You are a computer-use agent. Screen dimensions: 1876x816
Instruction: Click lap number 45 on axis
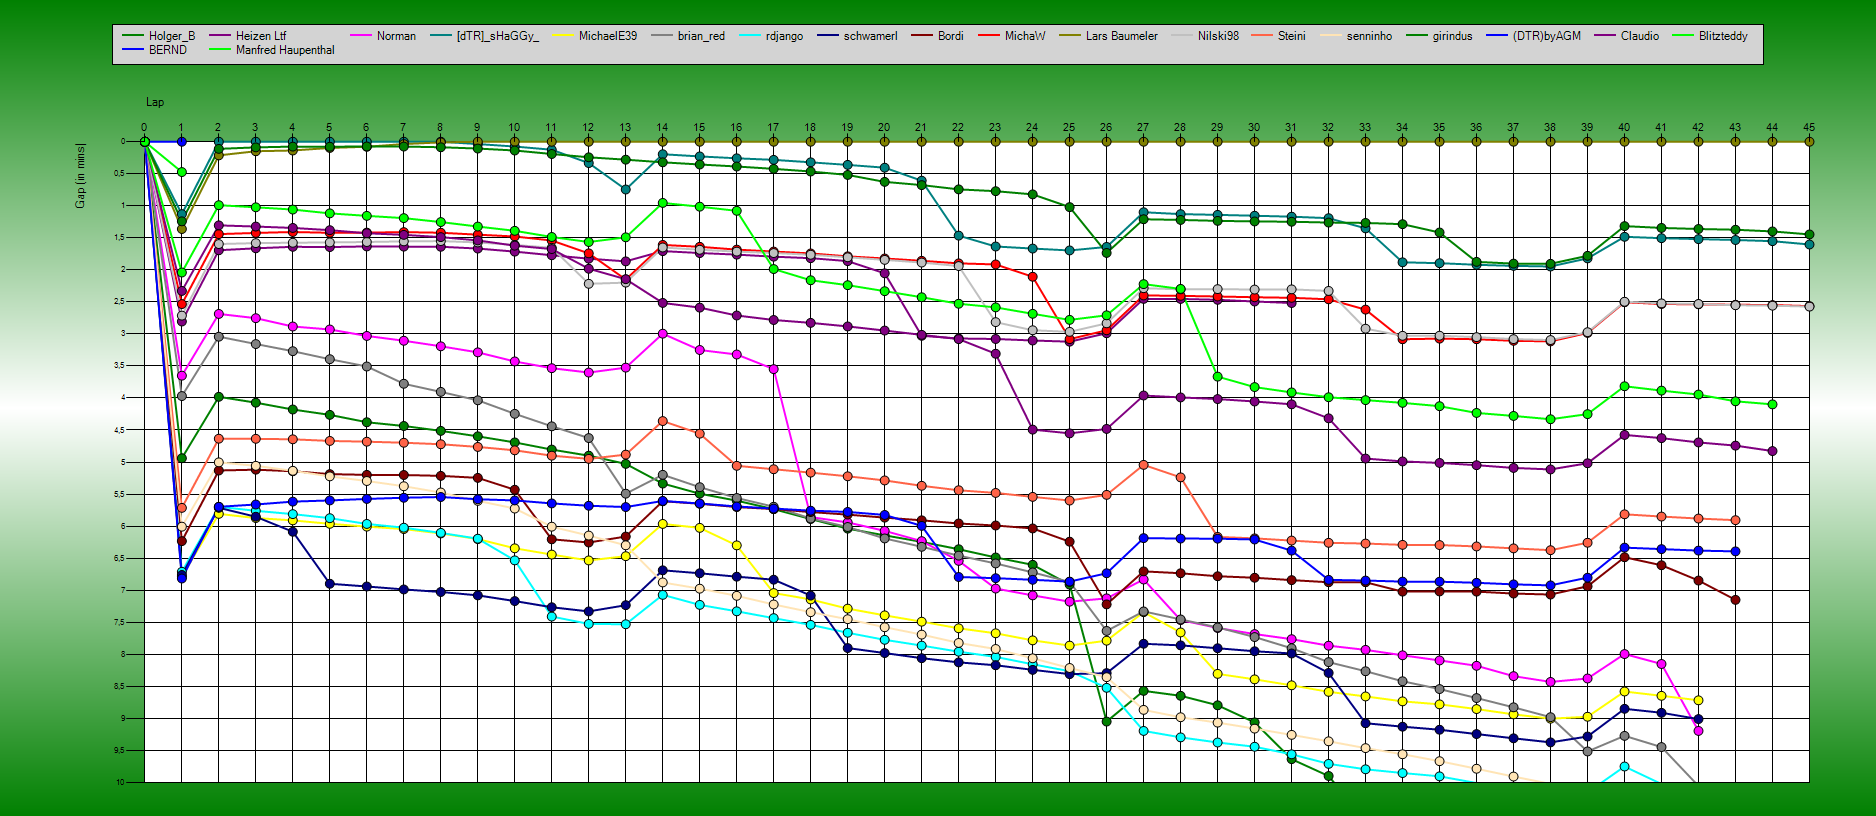click(x=1809, y=128)
